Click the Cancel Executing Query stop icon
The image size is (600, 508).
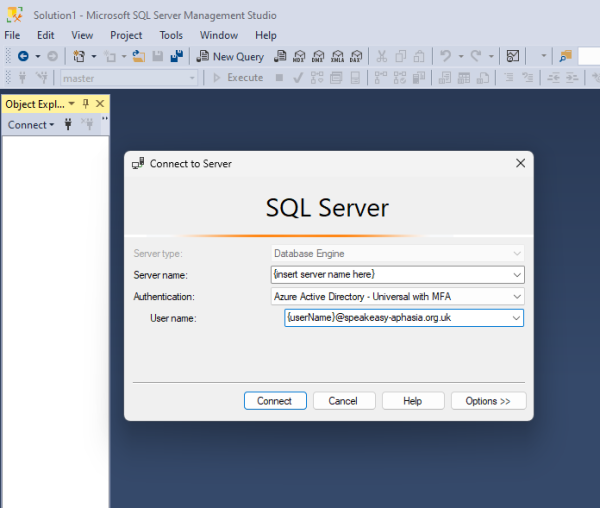[279, 78]
